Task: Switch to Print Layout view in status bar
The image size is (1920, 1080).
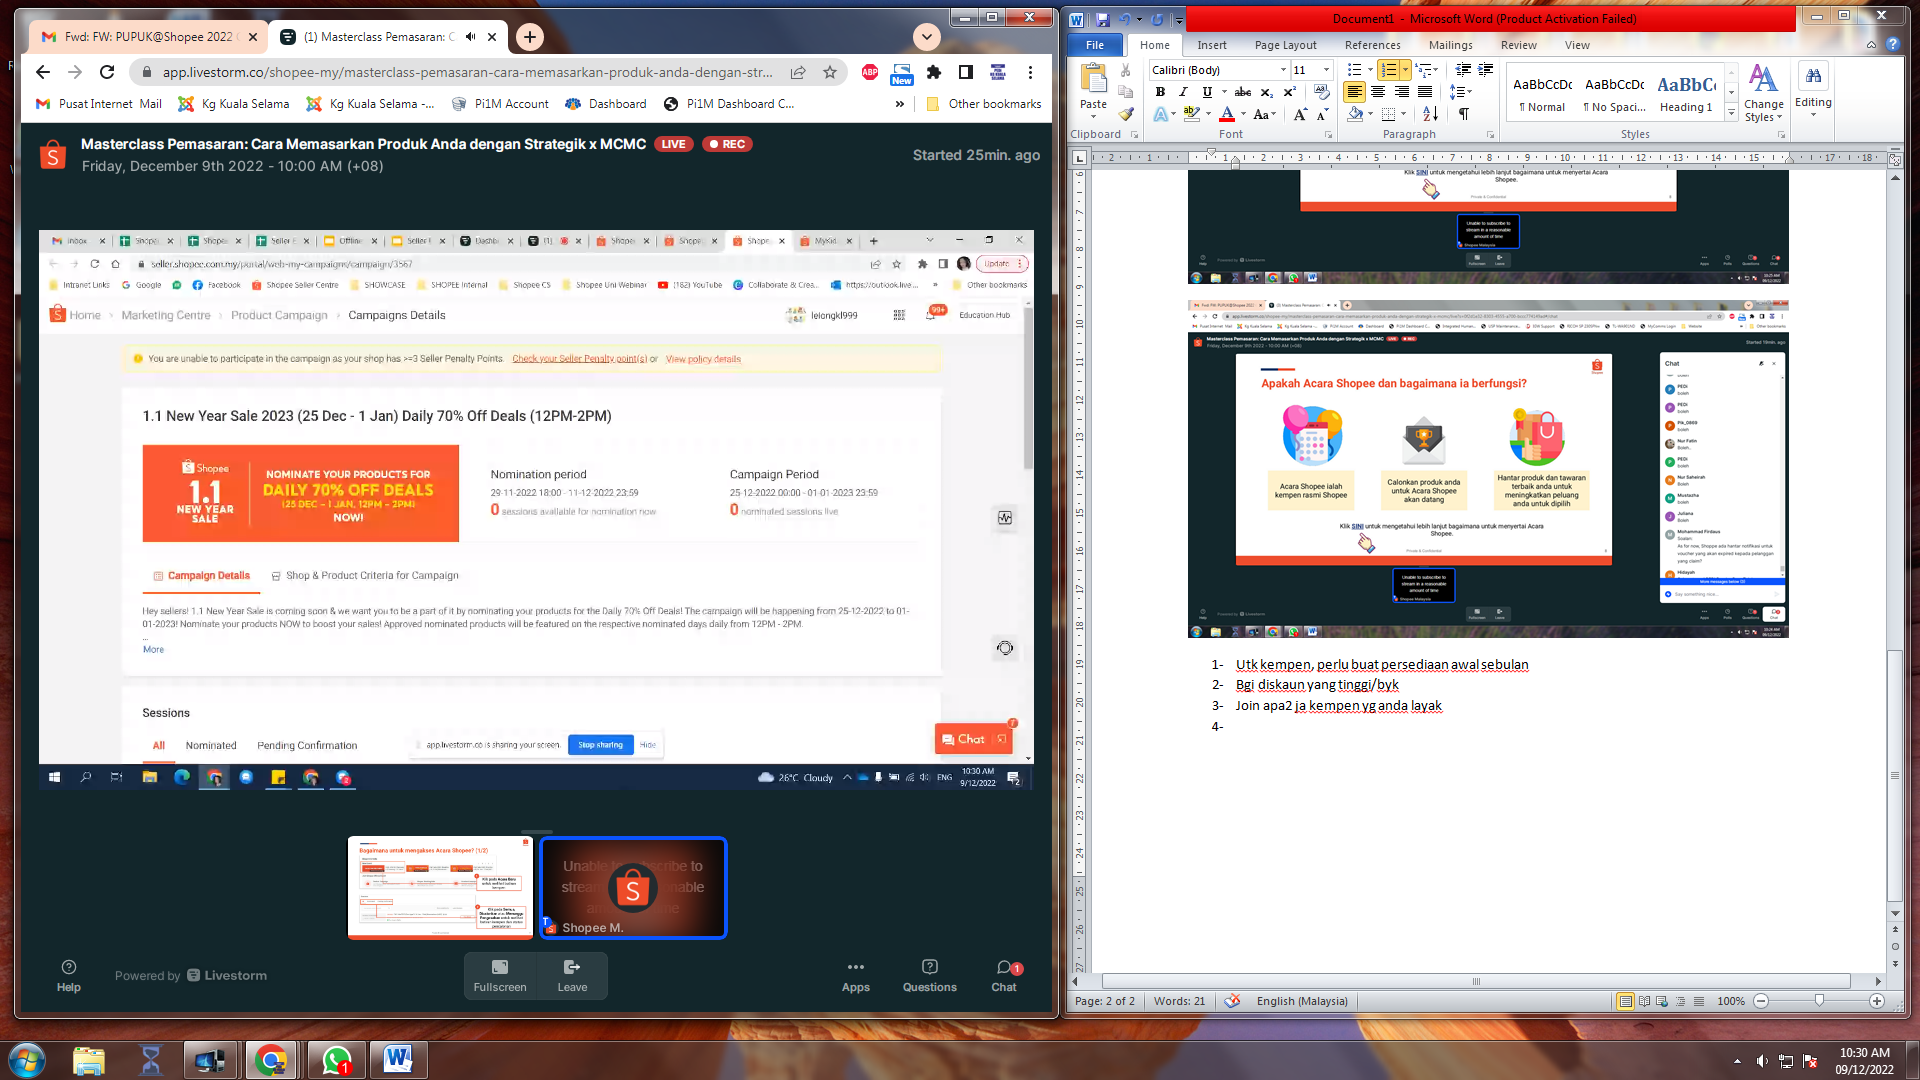Action: (1626, 1001)
